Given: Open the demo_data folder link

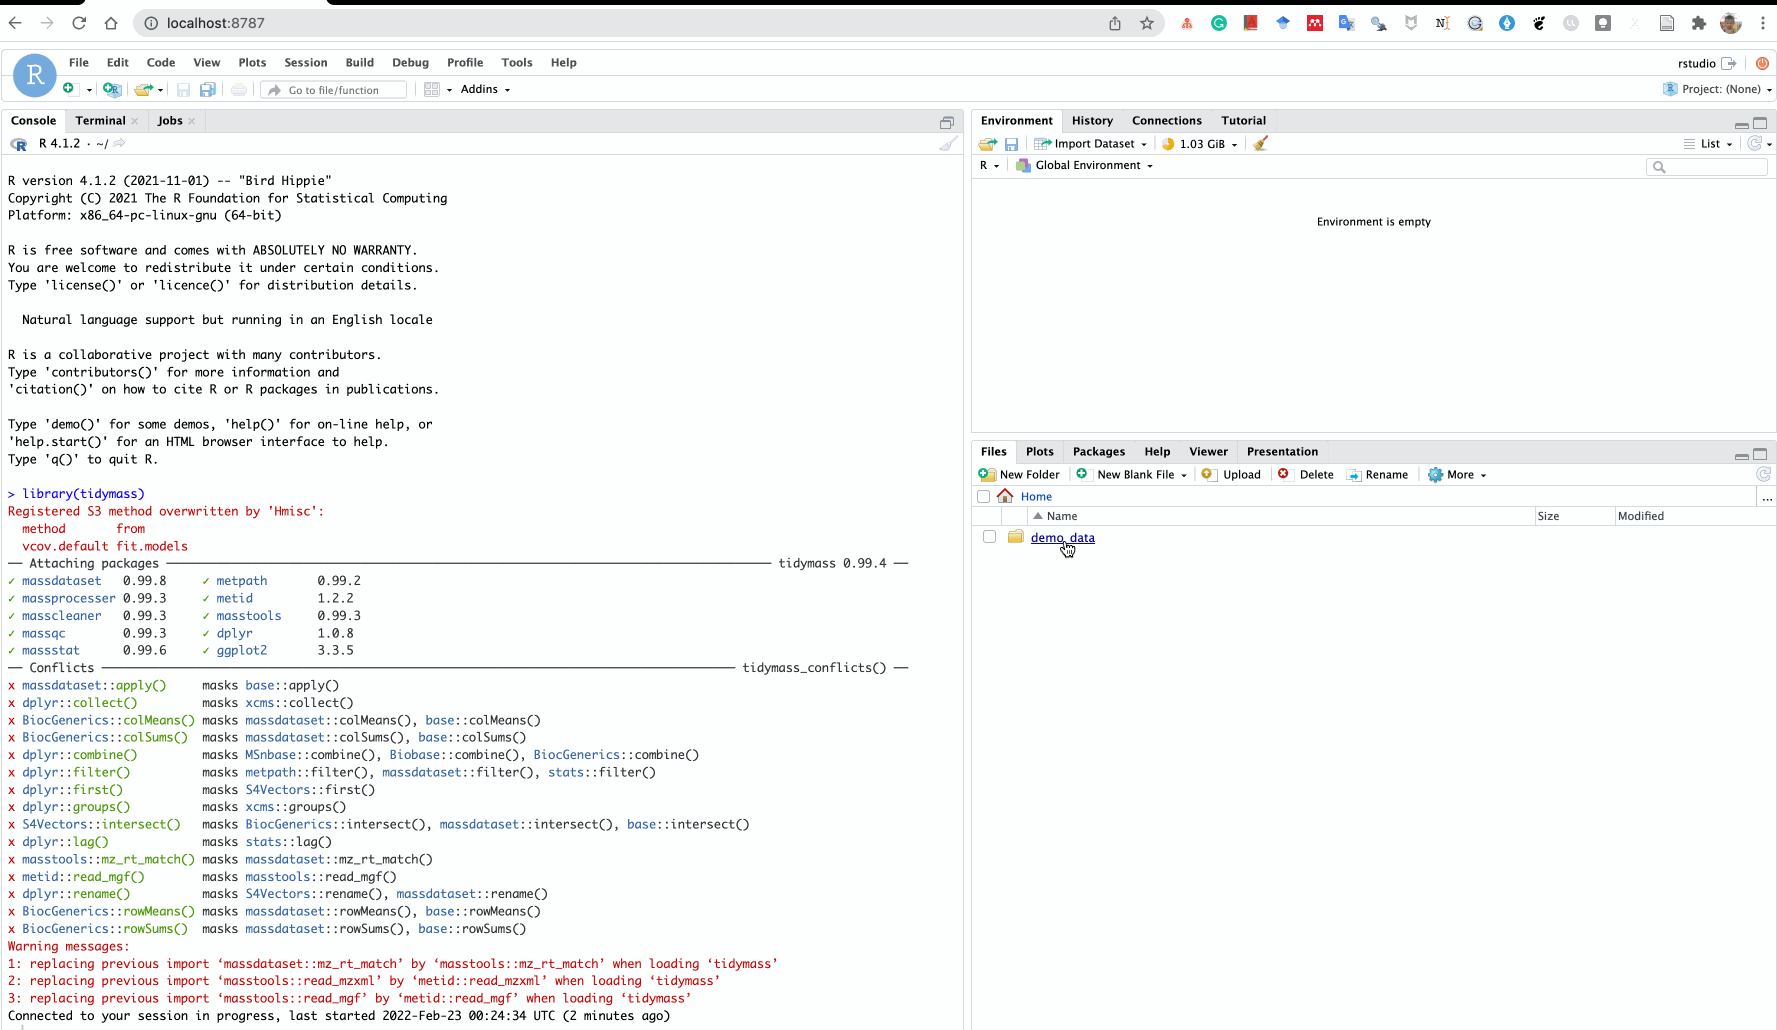Looking at the screenshot, I should coord(1062,537).
